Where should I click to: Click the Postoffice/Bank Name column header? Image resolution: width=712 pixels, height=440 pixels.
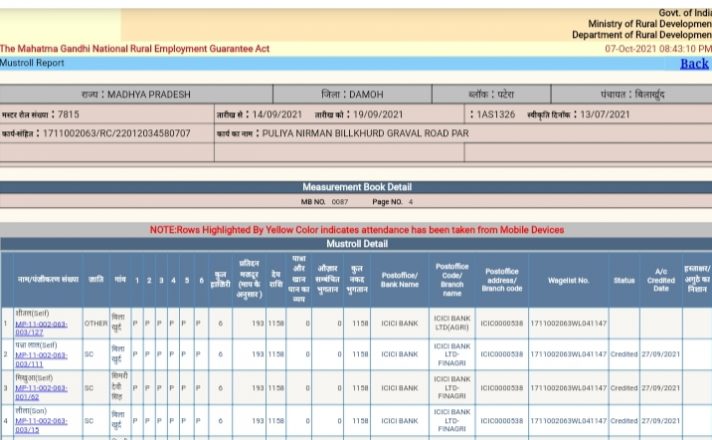coord(400,280)
